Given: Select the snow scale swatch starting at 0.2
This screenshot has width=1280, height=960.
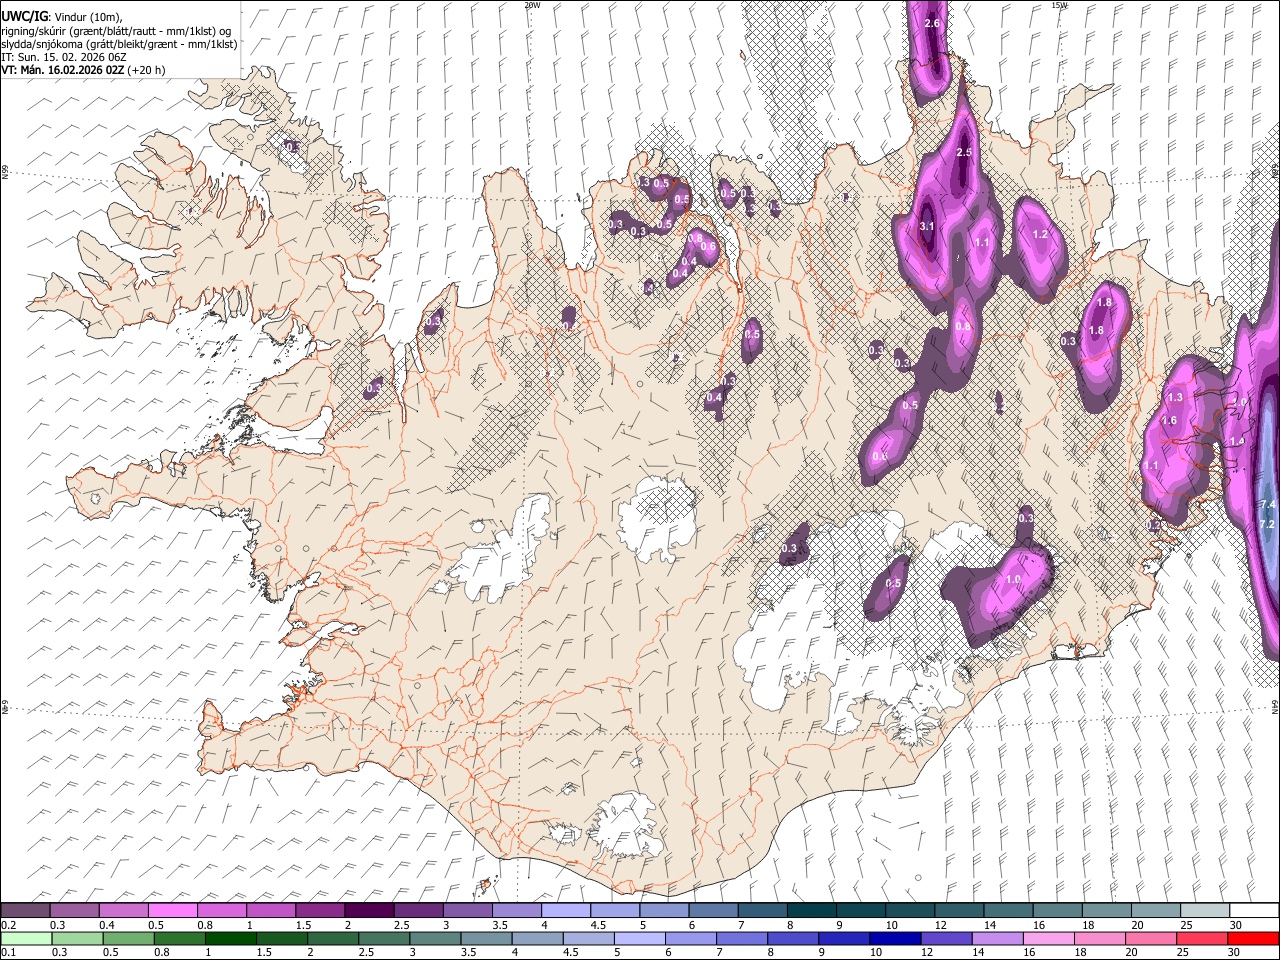Looking at the screenshot, I should (x=25, y=911).
